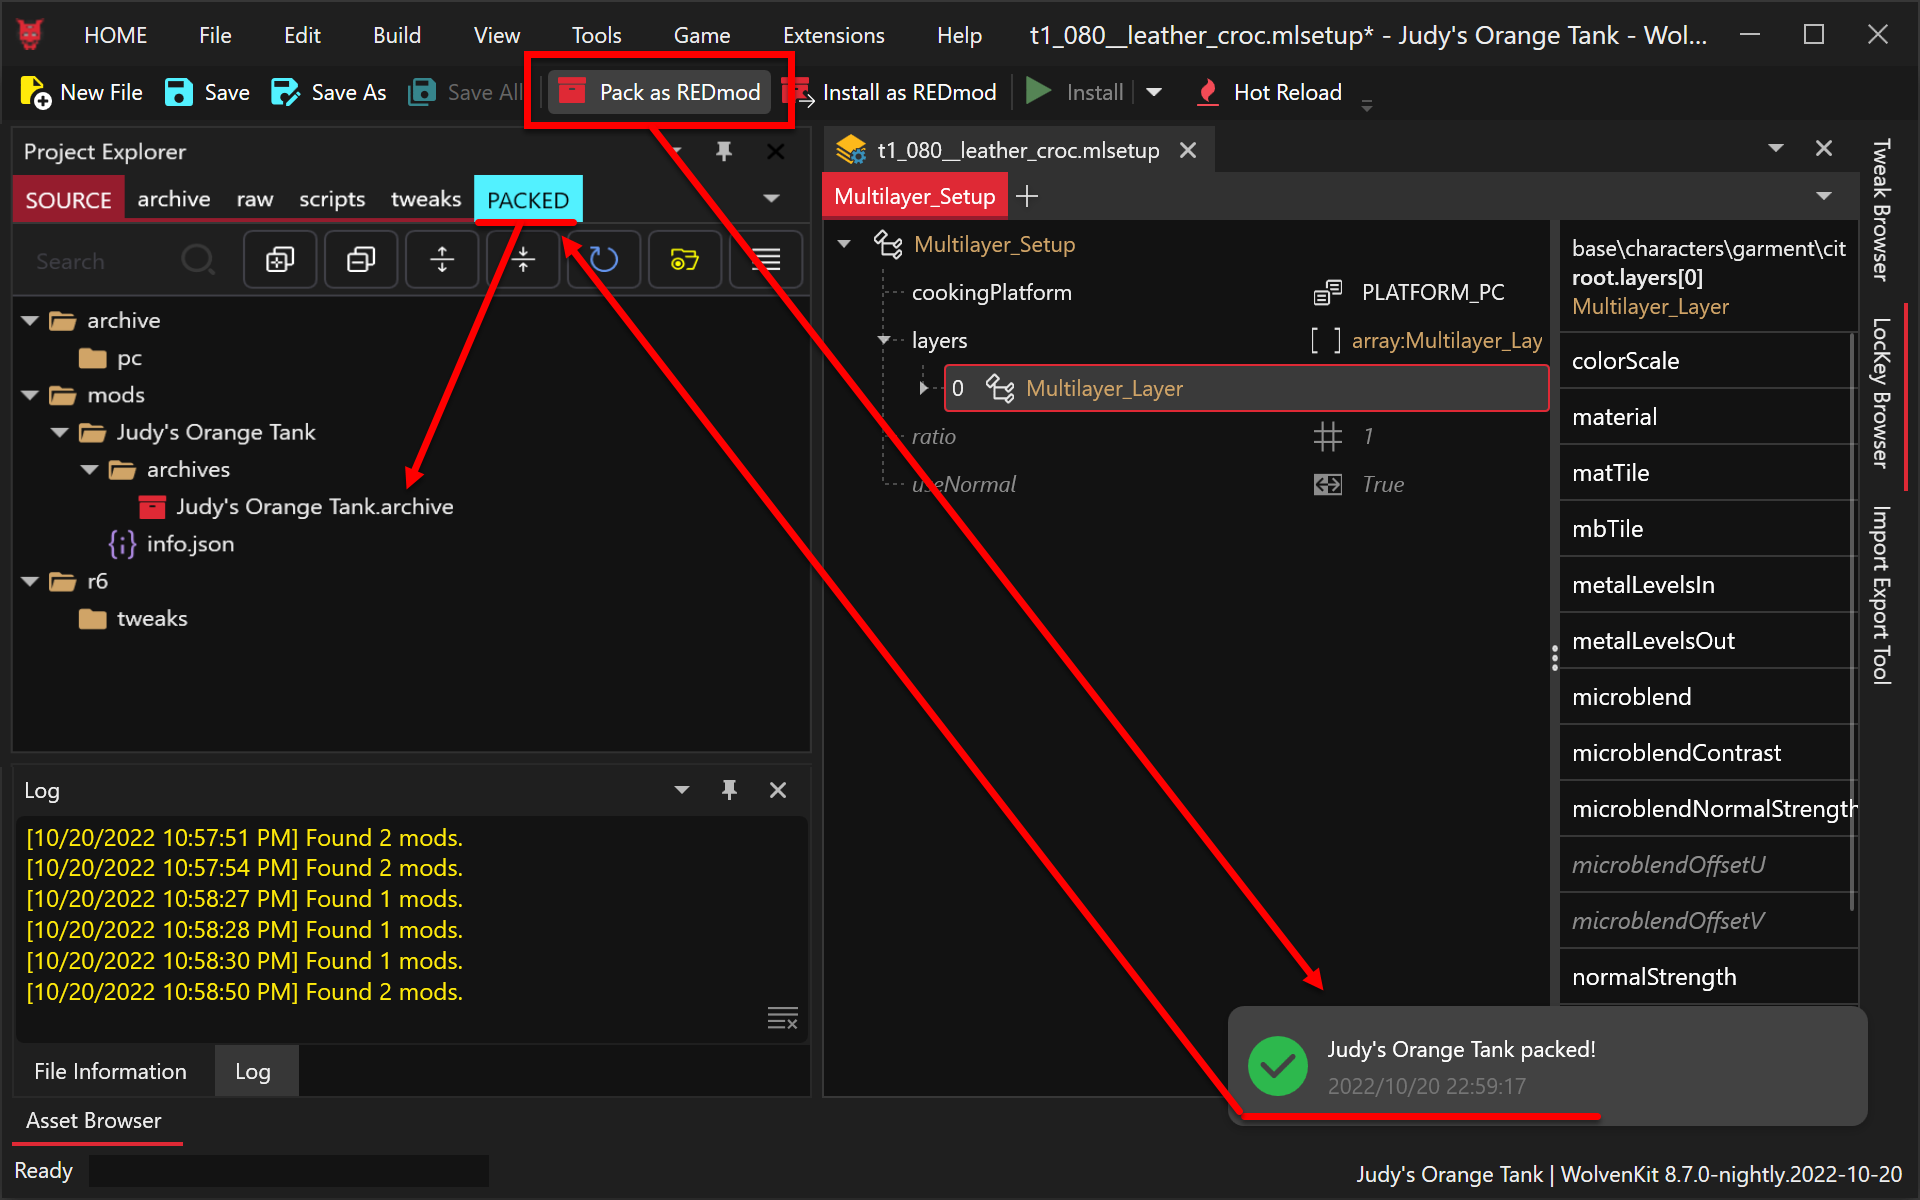Click the Pack as REDmod button
Screen dimensions: 1920x1200
[x=660, y=92]
